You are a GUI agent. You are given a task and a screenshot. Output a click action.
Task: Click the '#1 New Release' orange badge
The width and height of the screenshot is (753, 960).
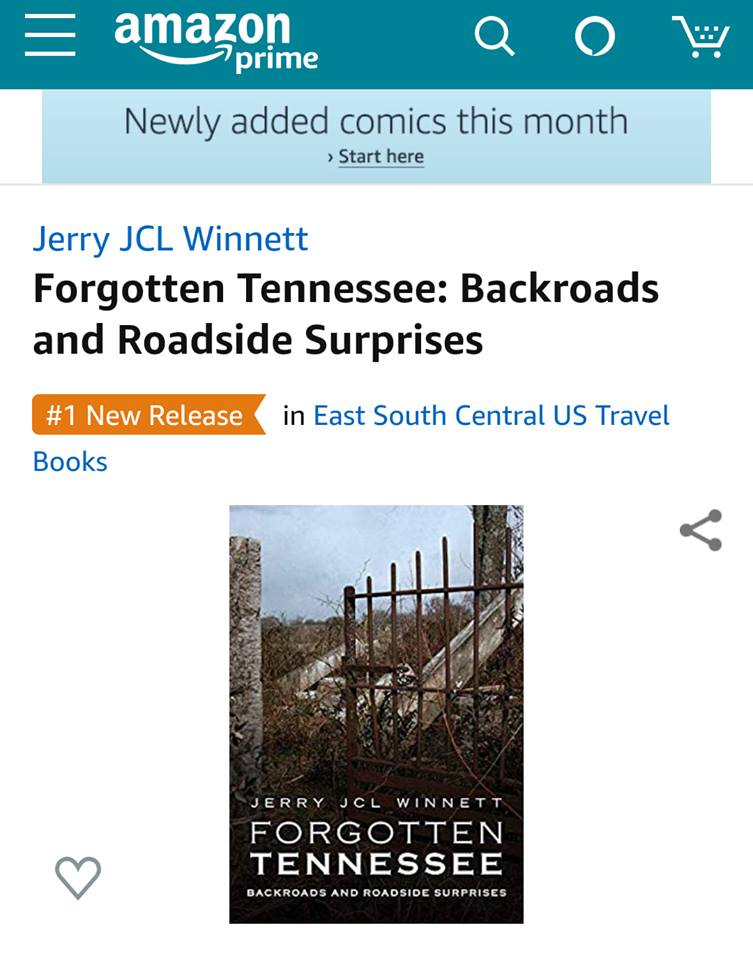146,415
